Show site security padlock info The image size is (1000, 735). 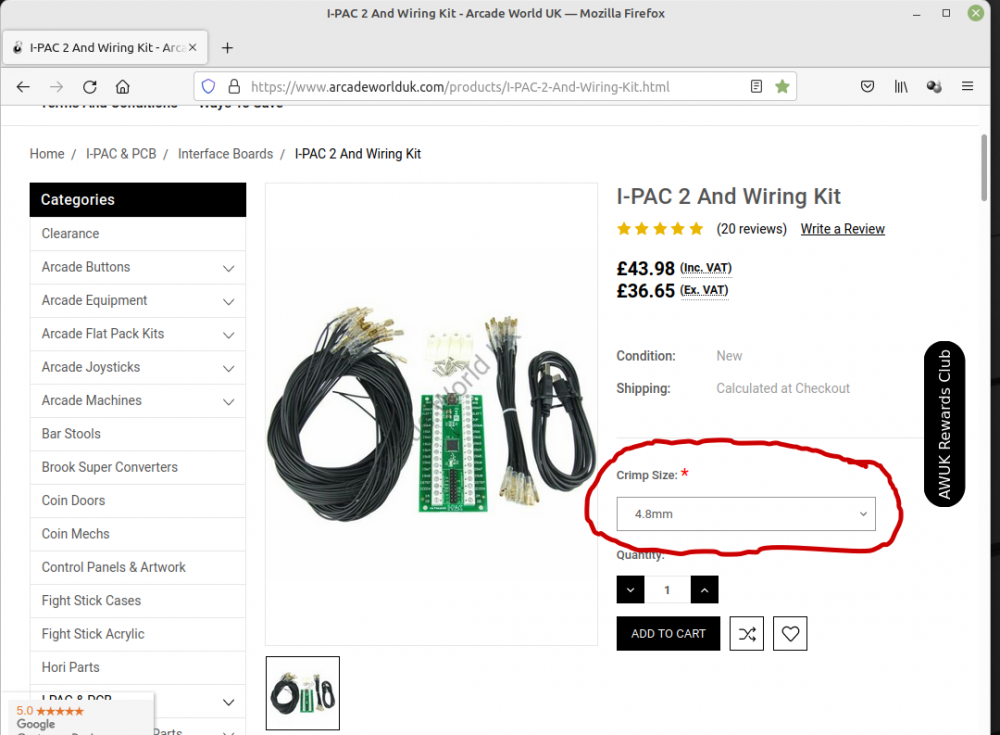pos(234,86)
